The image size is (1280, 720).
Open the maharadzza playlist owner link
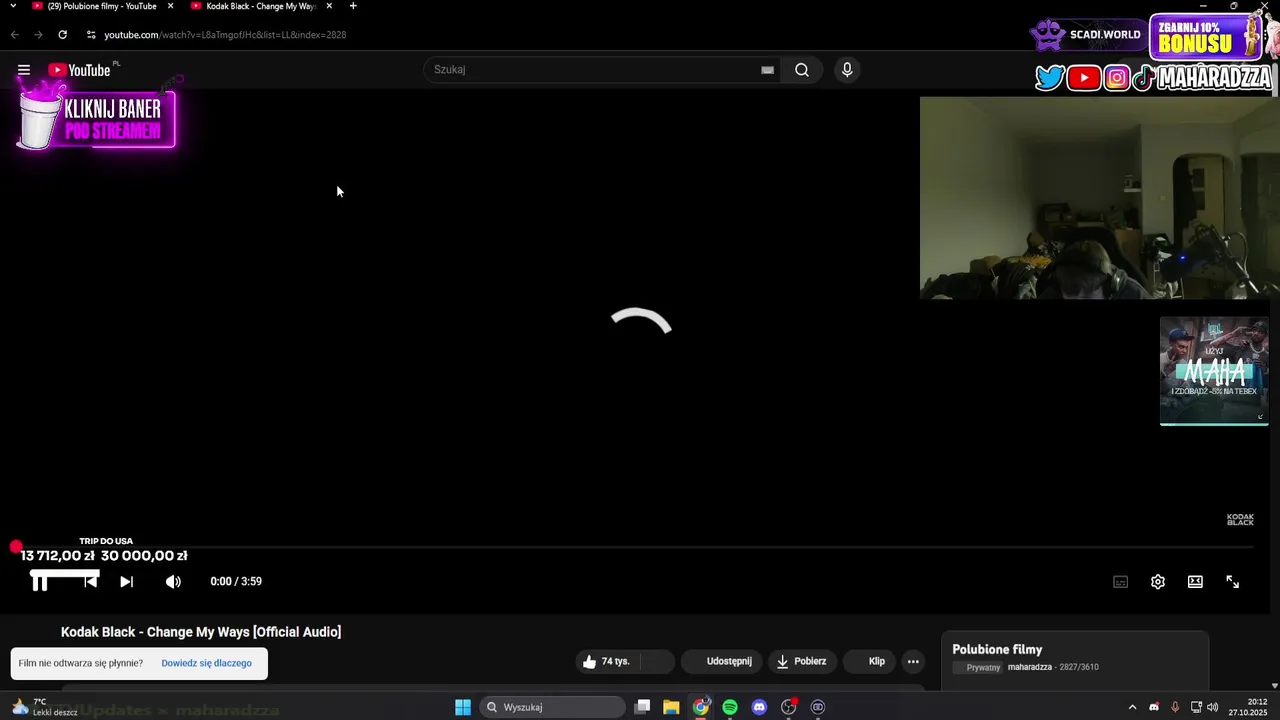pyautogui.click(x=1029, y=667)
